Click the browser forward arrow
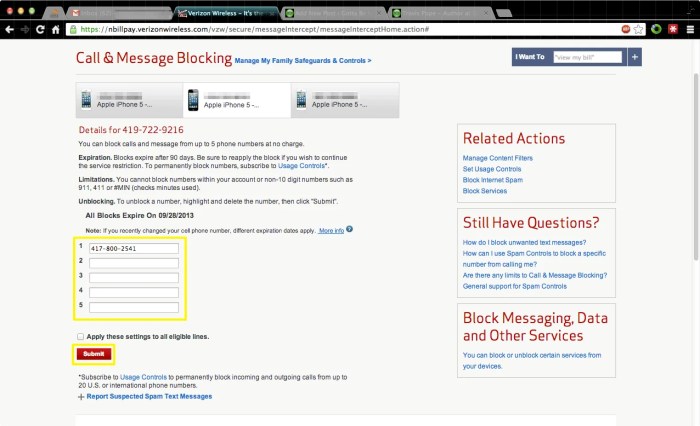The image size is (700, 426). coord(25,29)
